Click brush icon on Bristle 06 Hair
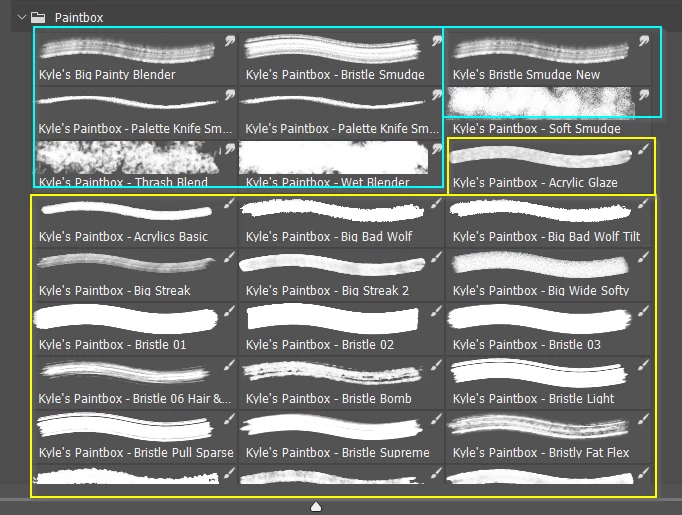The width and height of the screenshot is (682, 515). [230, 365]
